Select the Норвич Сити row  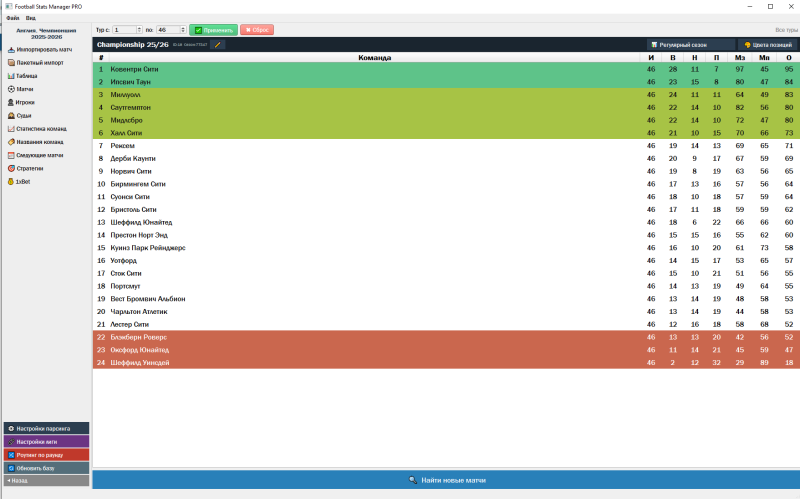[446, 171]
